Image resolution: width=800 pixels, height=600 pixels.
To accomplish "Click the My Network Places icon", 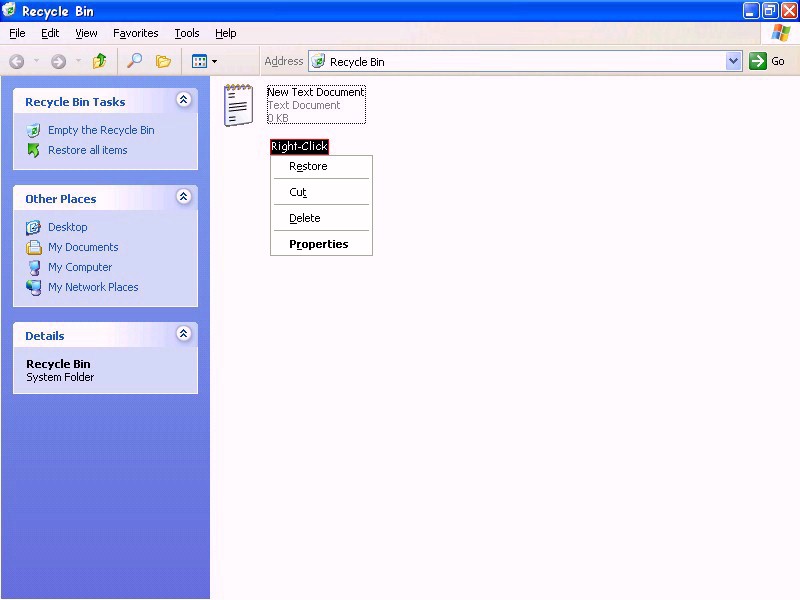I will click(x=34, y=287).
